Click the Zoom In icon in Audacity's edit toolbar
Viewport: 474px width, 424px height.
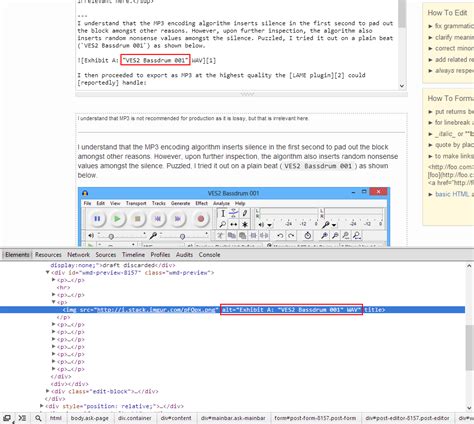[x=324, y=236]
